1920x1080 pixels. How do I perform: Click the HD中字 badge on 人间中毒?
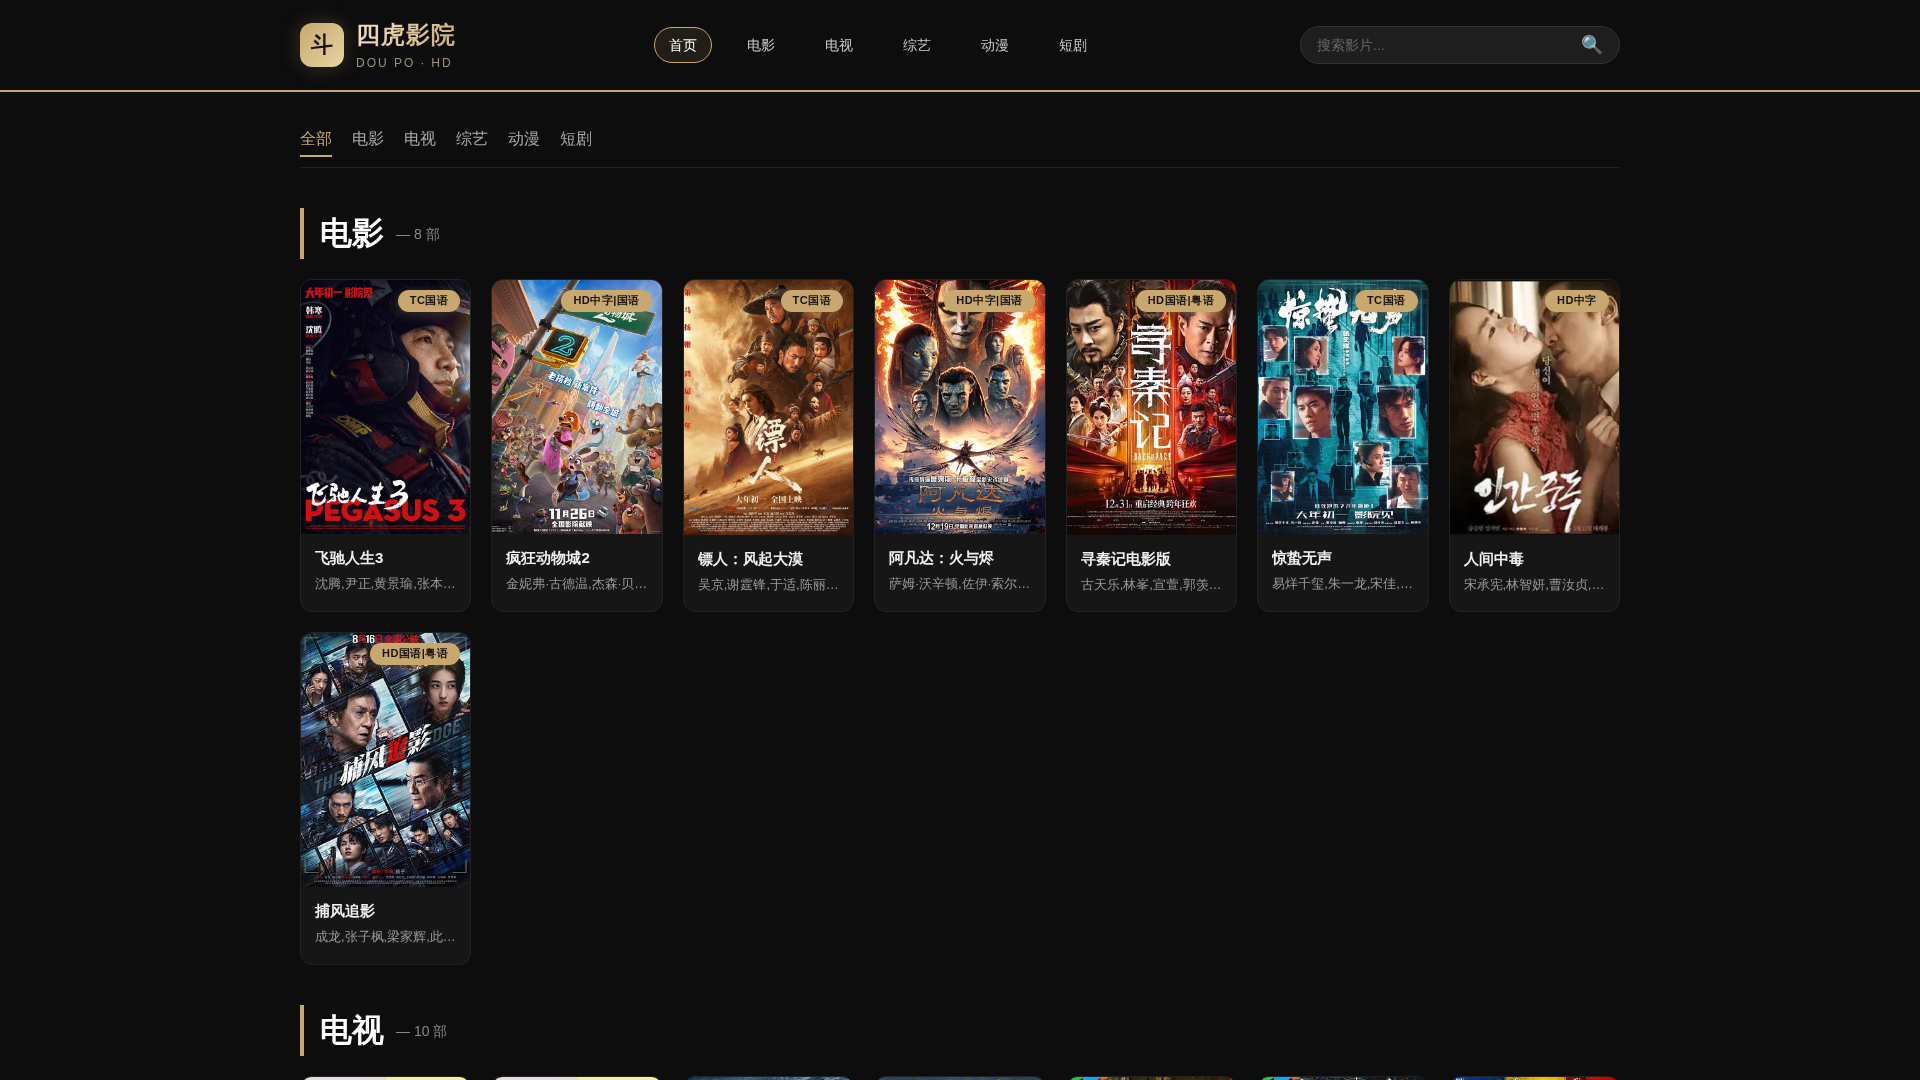tap(1577, 301)
